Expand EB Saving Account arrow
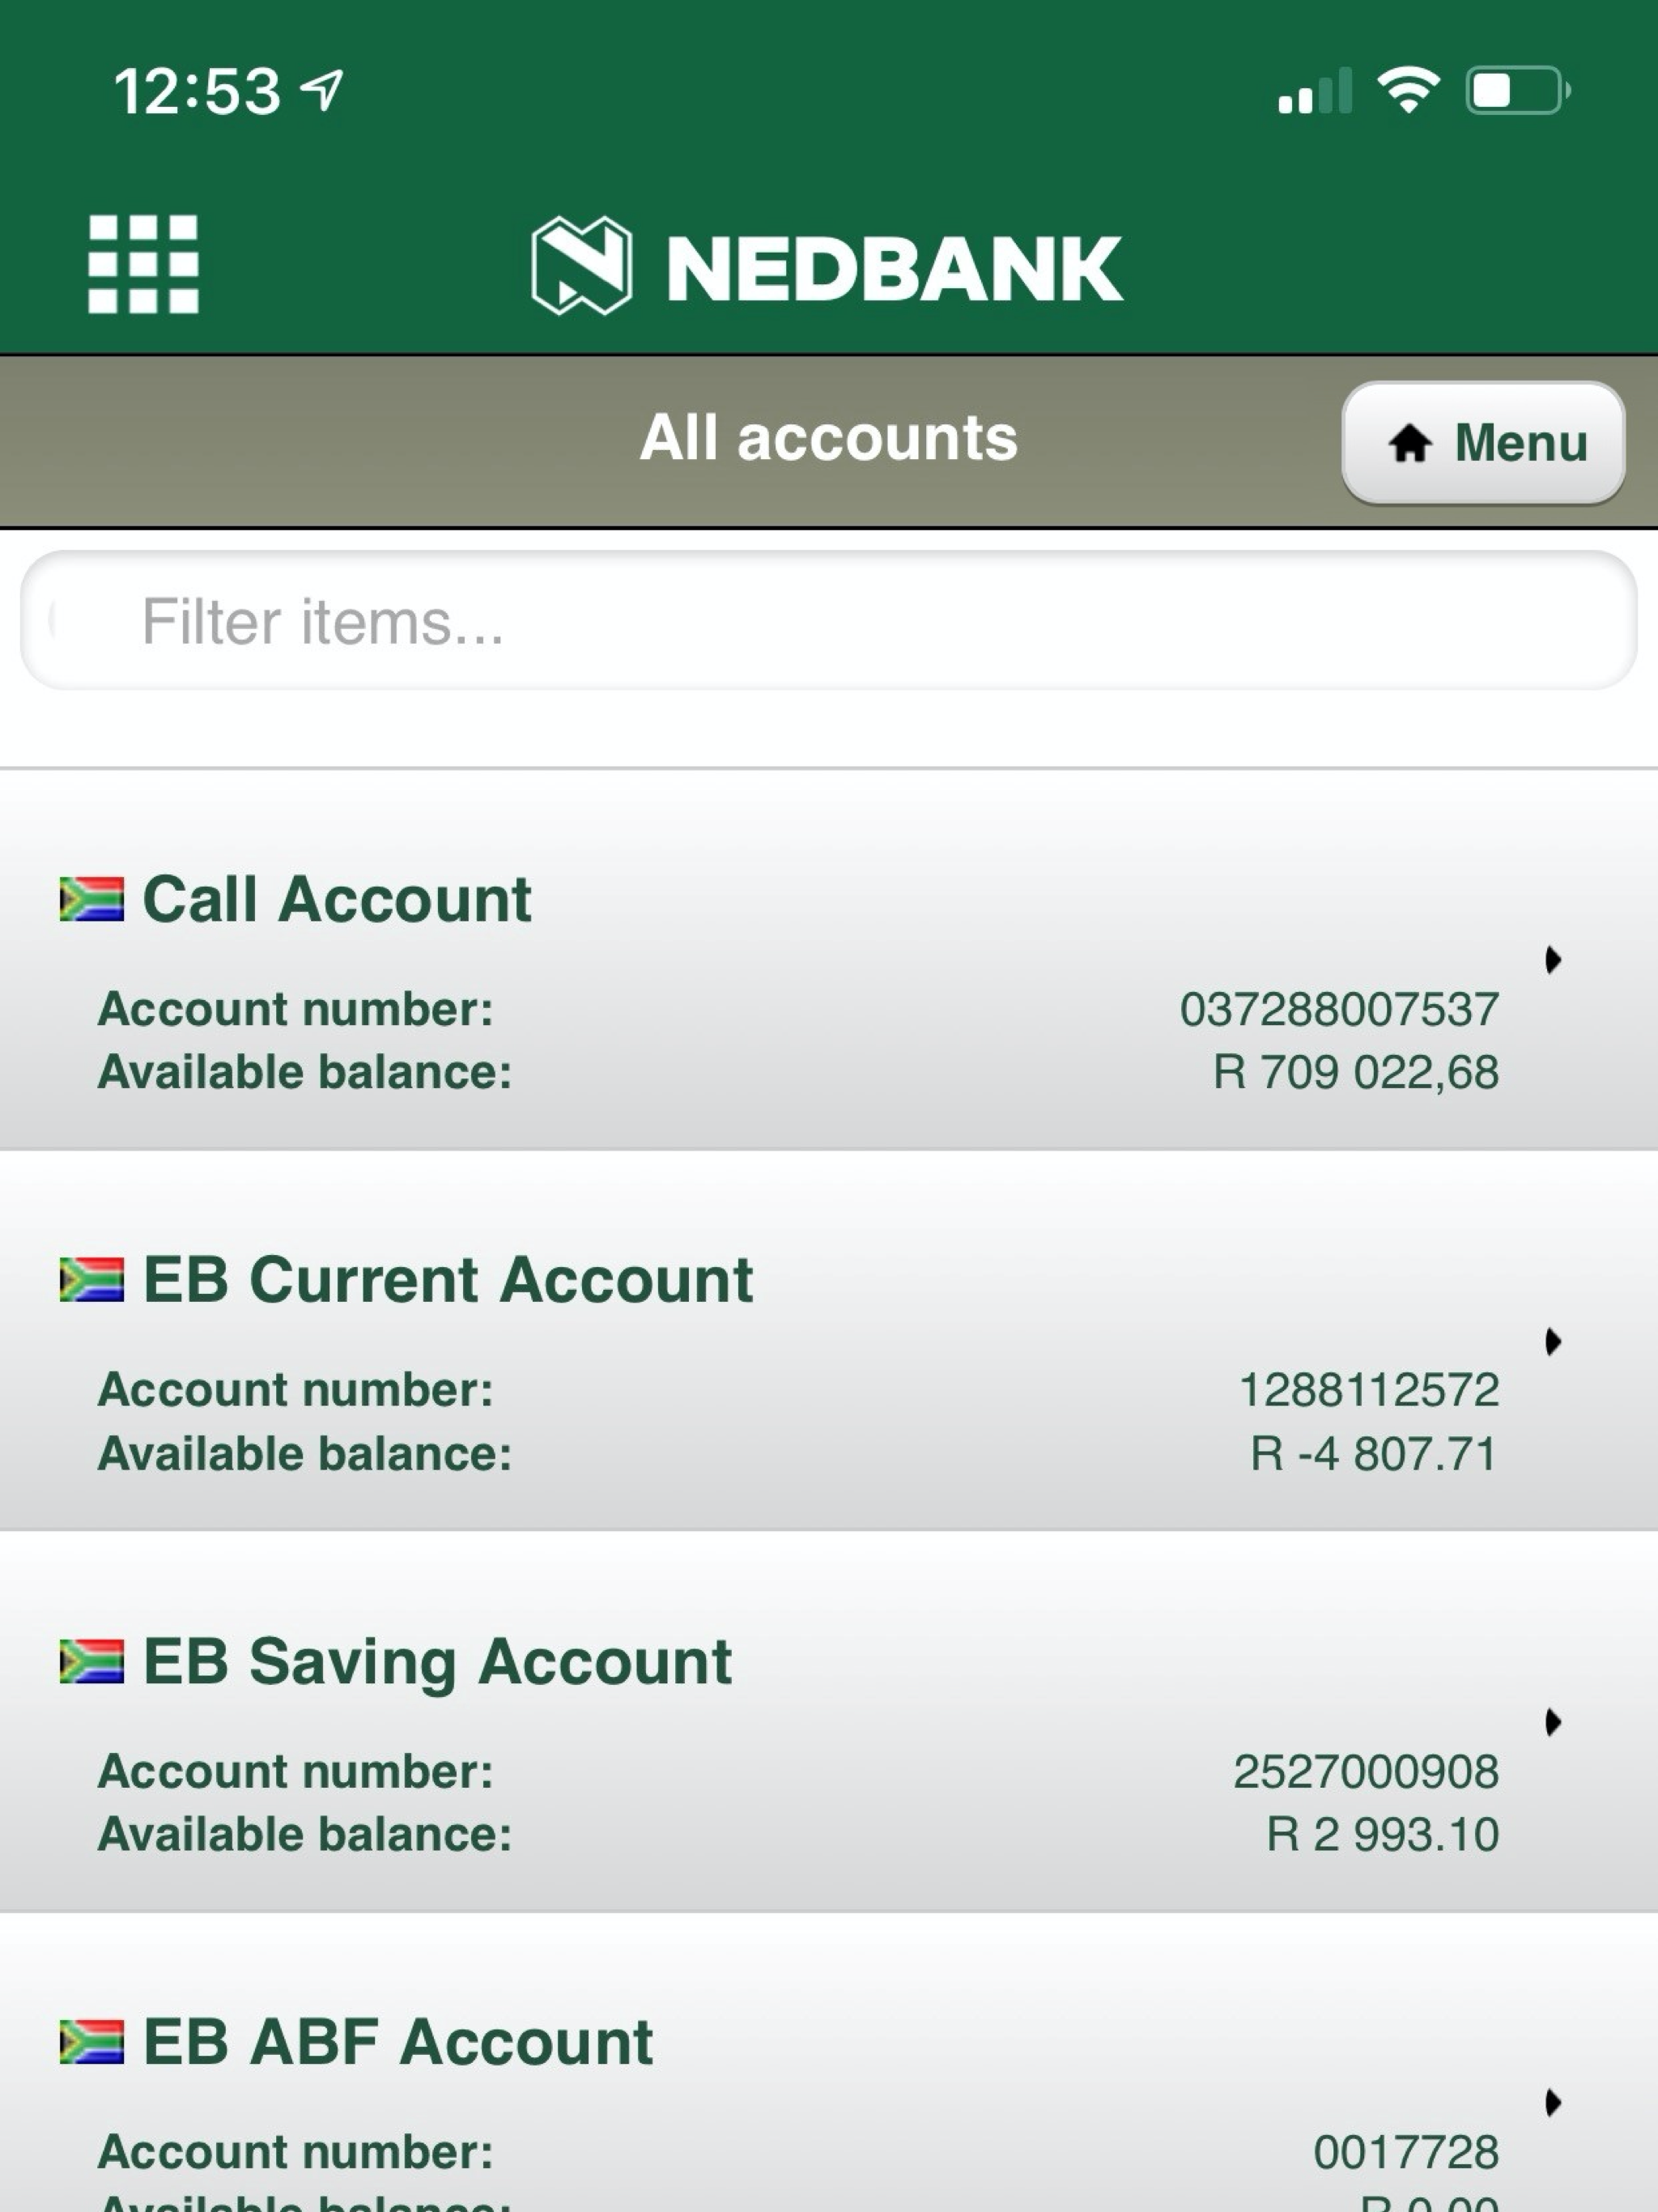The height and width of the screenshot is (2212, 1658). tap(1552, 1722)
